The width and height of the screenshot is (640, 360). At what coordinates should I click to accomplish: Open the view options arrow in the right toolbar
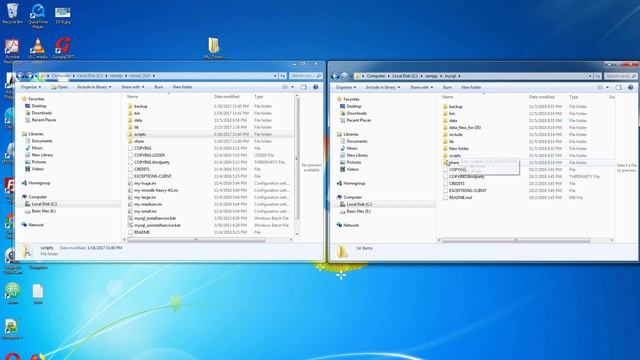pos(607,87)
